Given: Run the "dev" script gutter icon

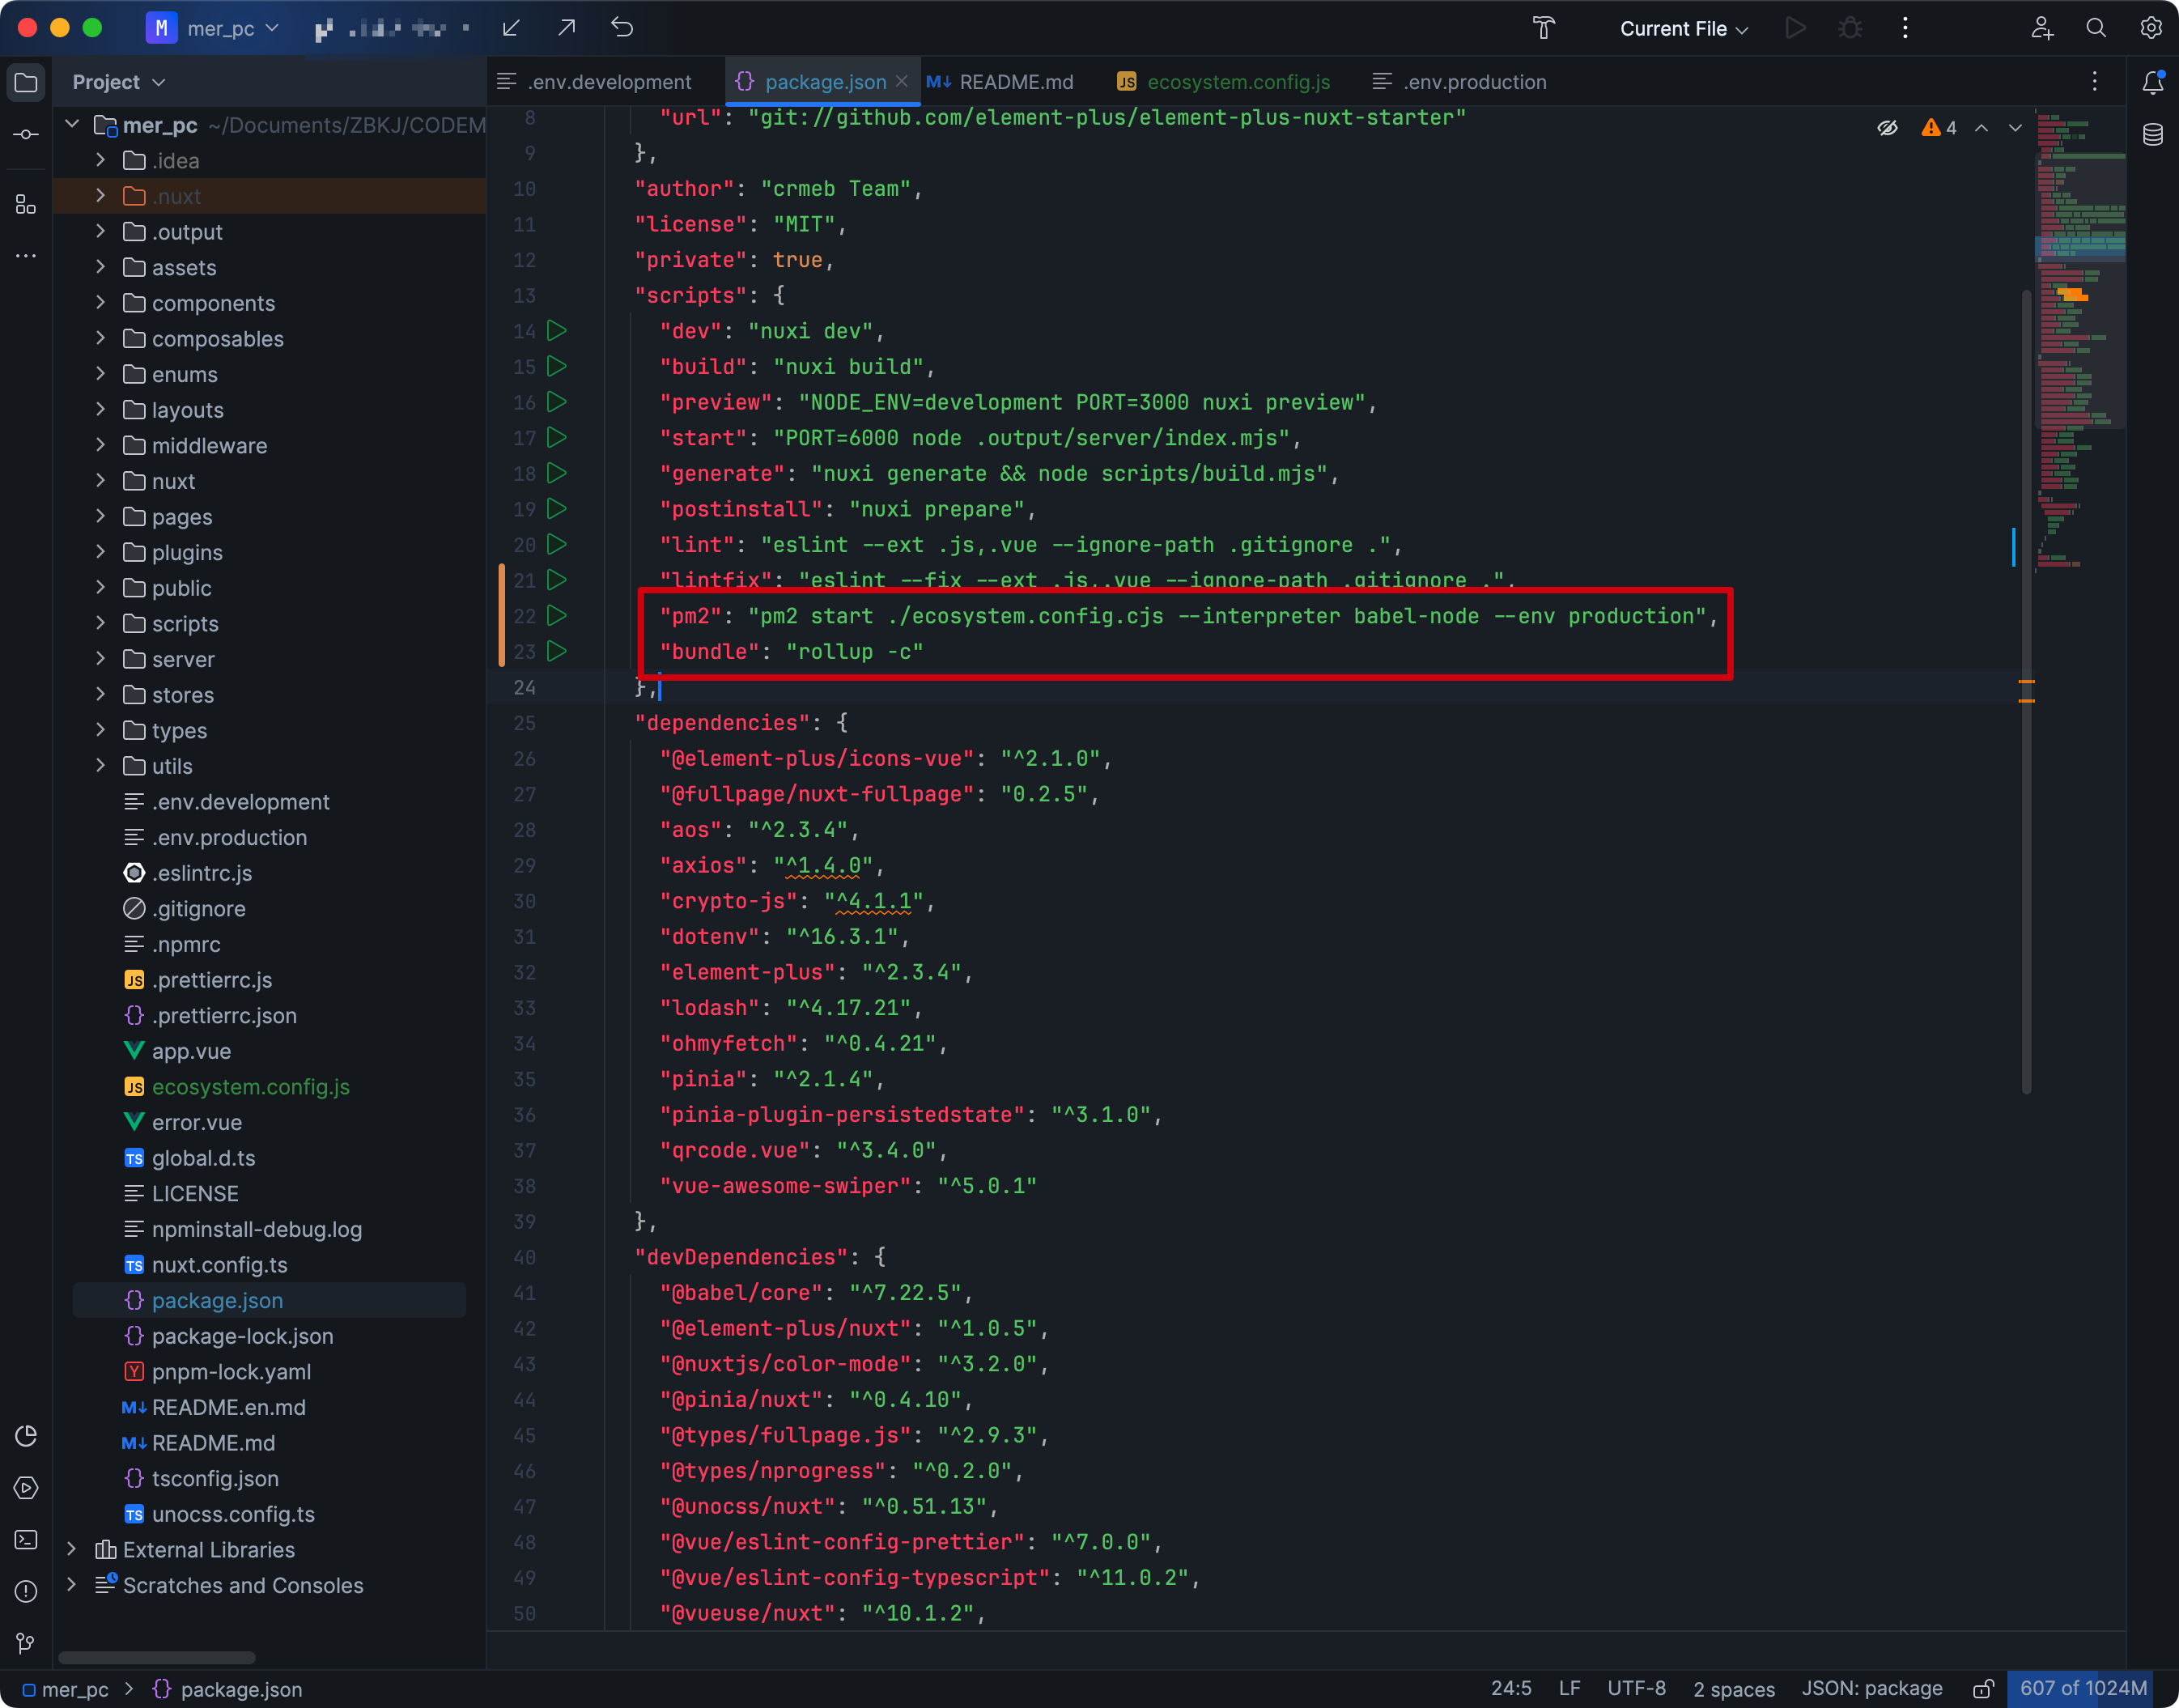Looking at the screenshot, I should pyautogui.click(x=557, y=331).
